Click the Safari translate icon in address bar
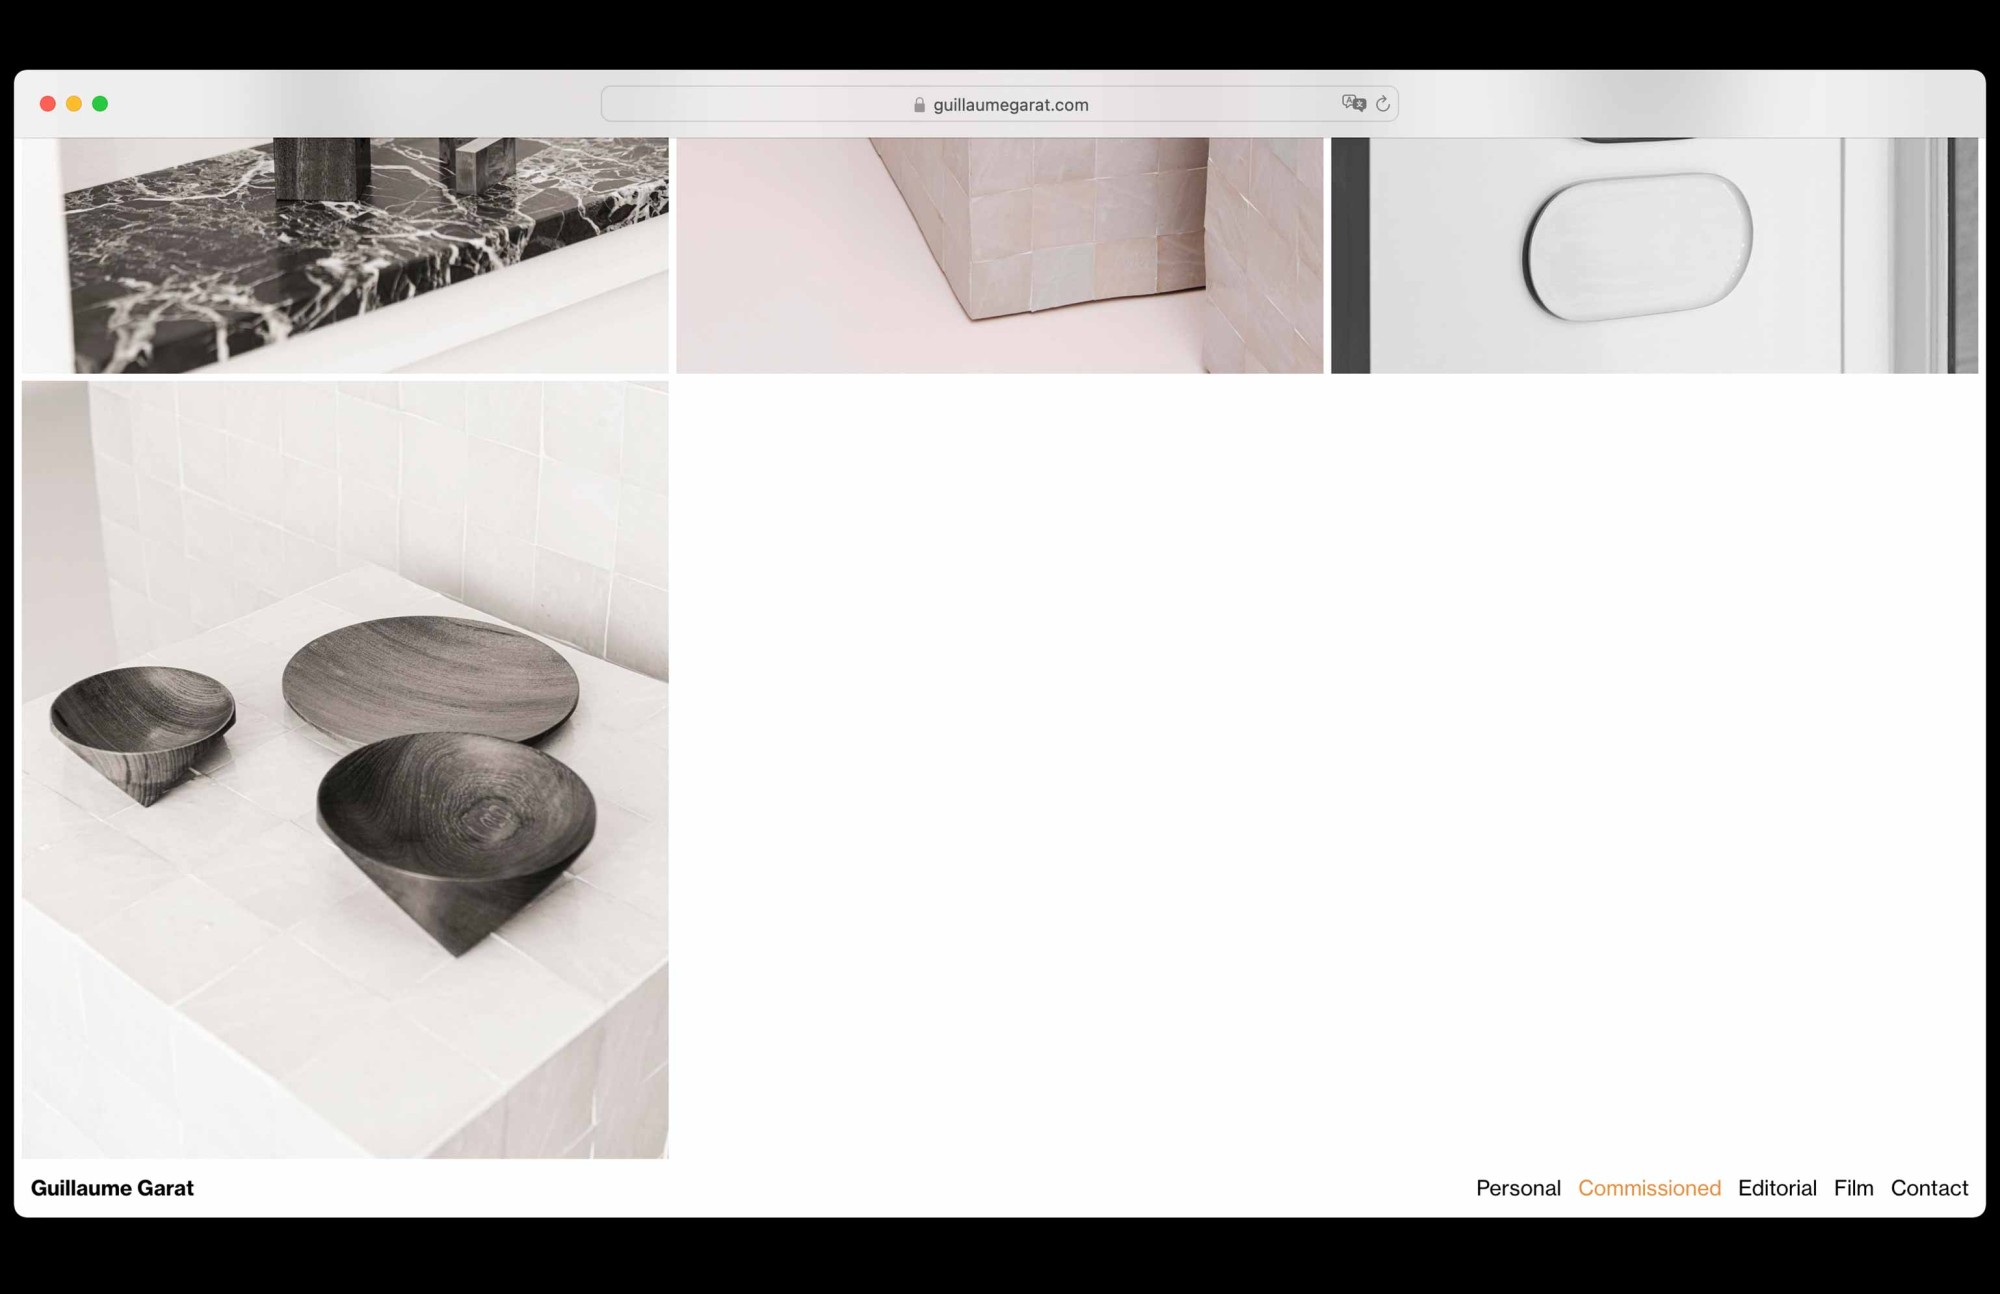The width and height of the screenshot is (2000, 1294). [1355, 104]
